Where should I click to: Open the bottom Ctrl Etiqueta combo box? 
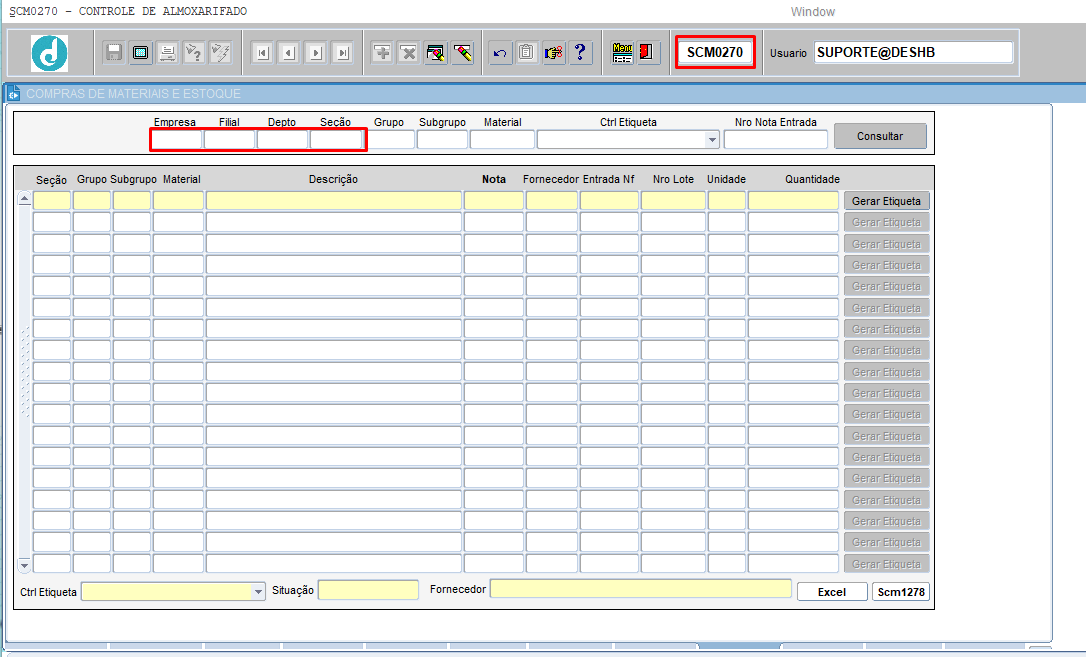(258, 592)
